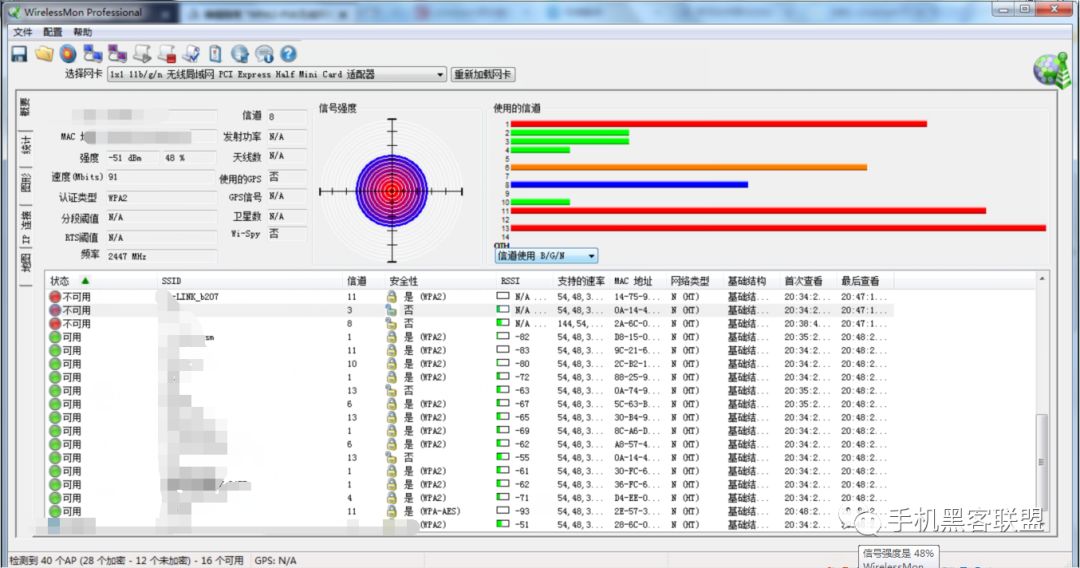
Task: Open the 选择网卡 adapter dropdown
Action: coord(277,74)
